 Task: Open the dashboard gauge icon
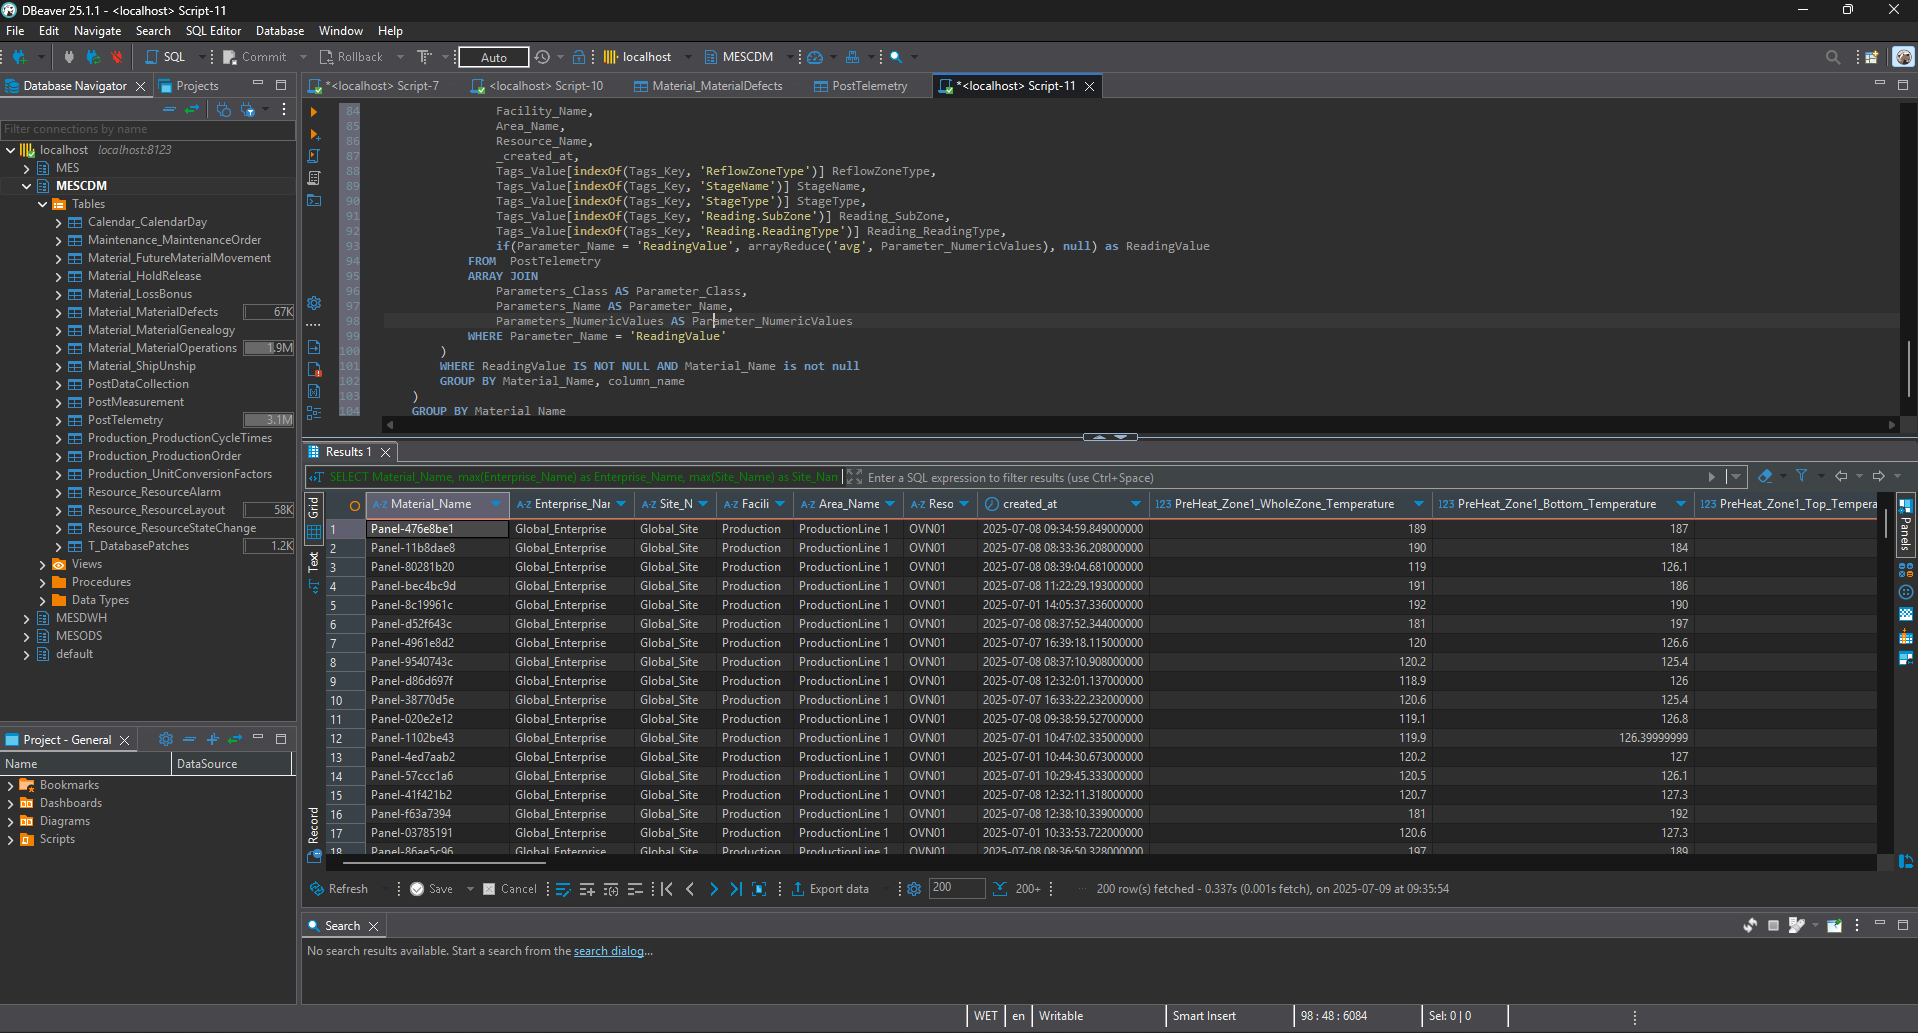(x=815, y=57)
